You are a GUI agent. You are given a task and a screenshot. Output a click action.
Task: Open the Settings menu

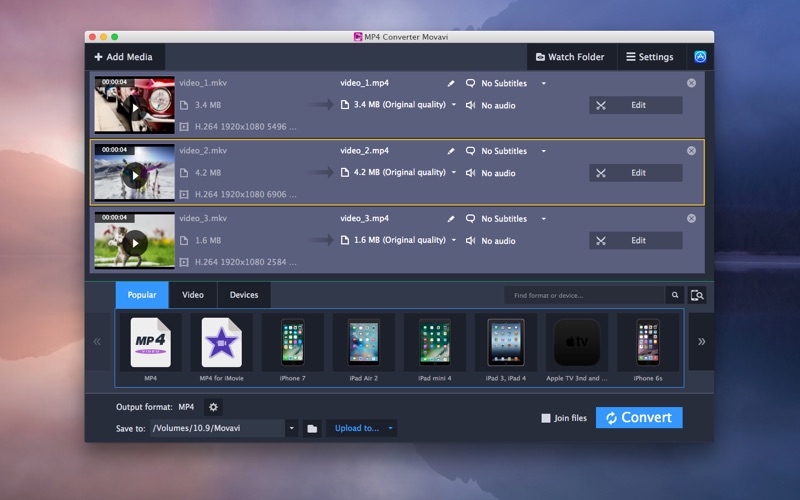click(x=650, y=57)
